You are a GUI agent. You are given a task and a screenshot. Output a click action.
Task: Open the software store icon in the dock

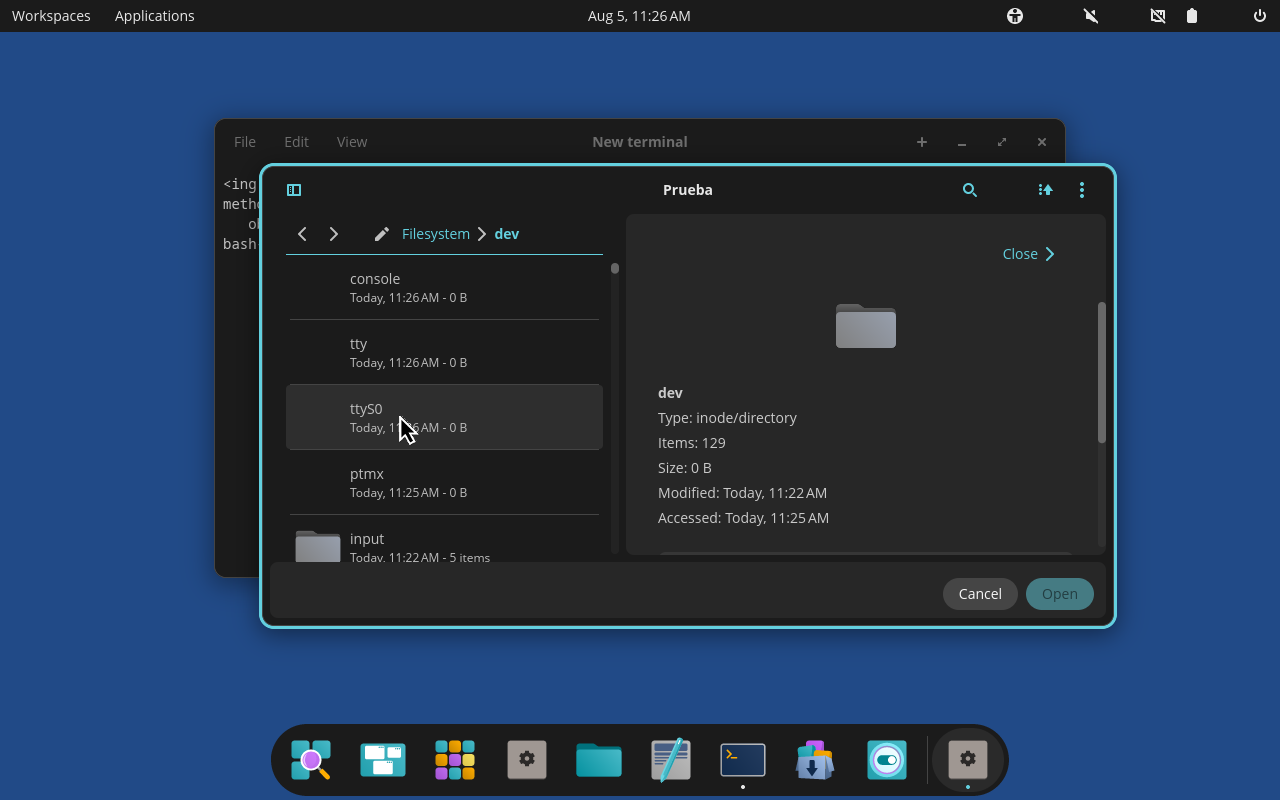(815, 760)
